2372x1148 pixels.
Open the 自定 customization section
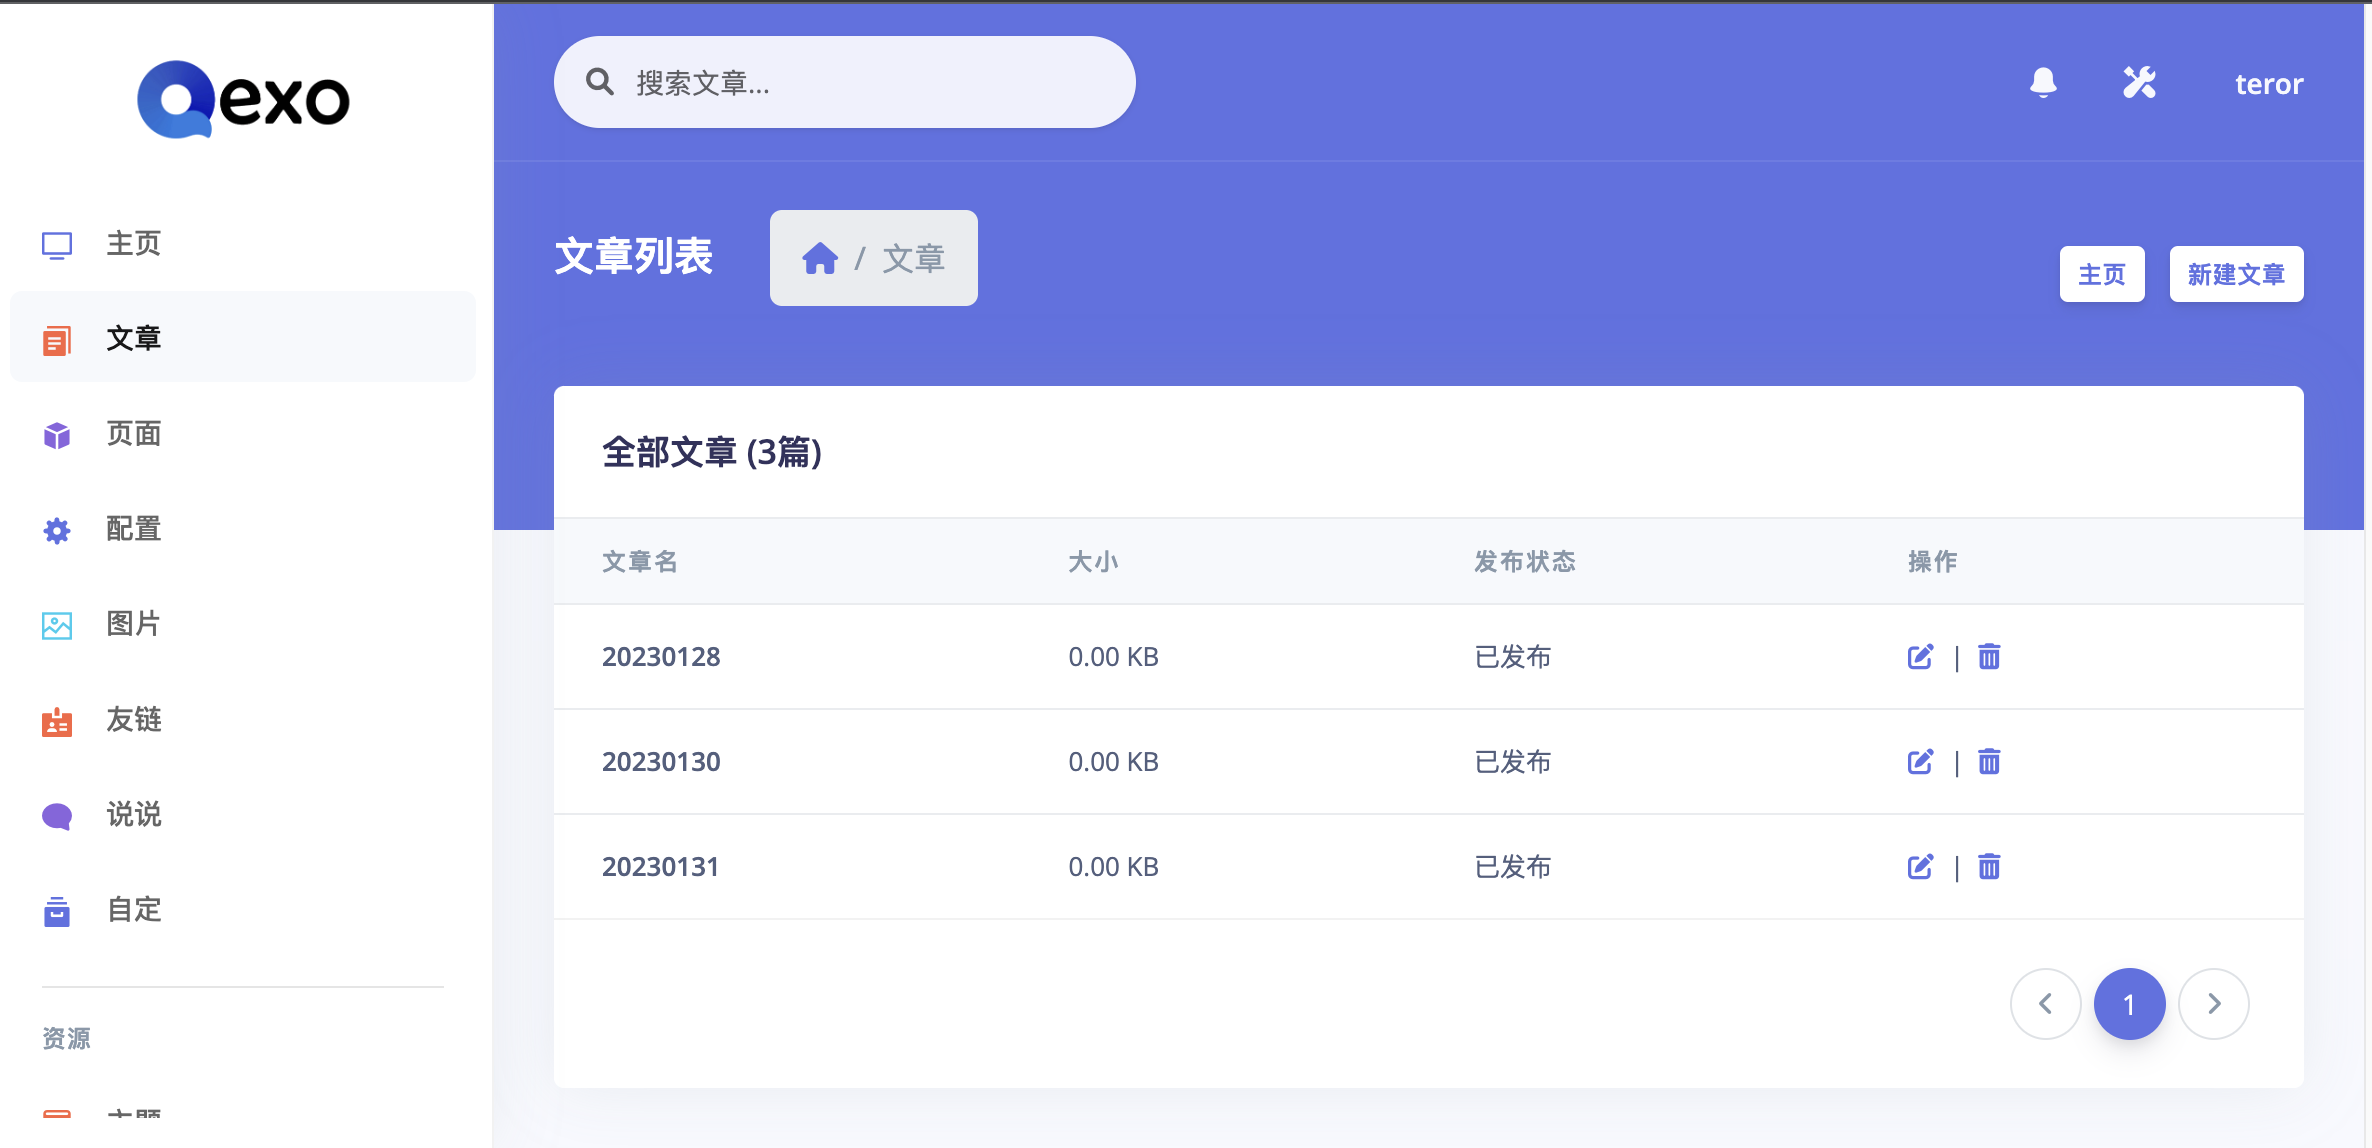pyautogui.click(x=132, y=909)
